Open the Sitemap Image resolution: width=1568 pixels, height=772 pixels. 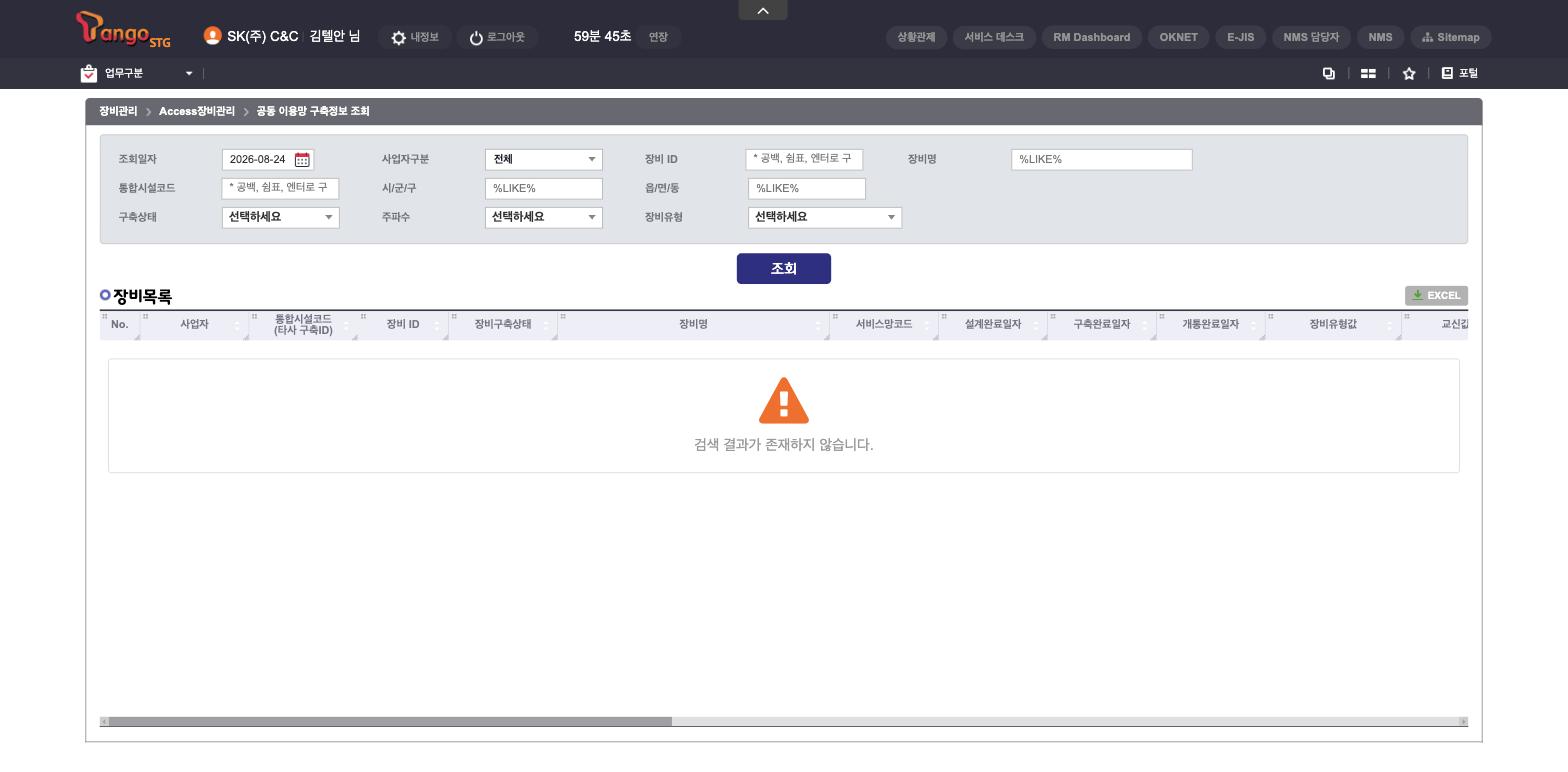(1451, 37)
